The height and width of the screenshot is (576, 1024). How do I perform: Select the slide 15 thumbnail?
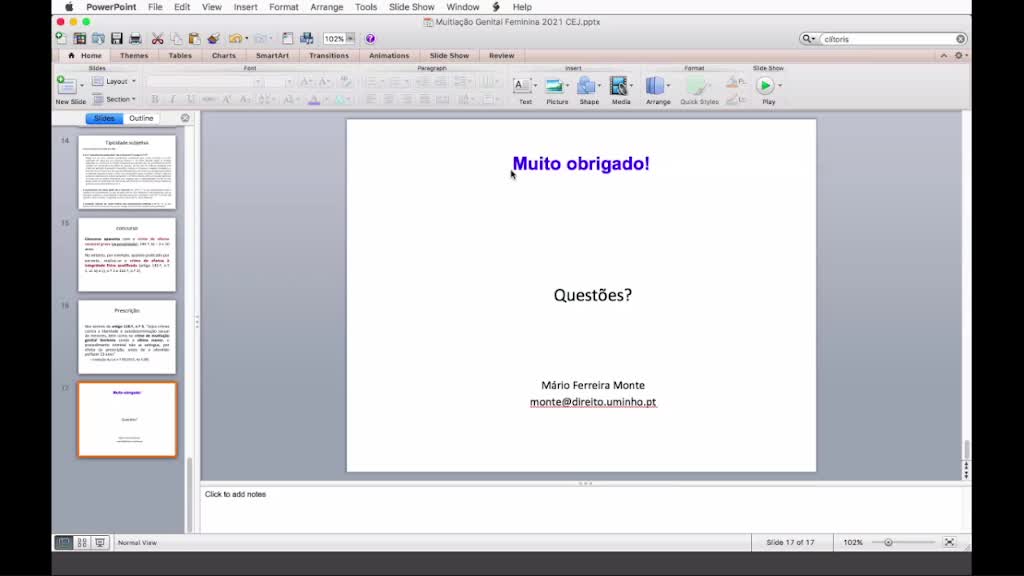pyautogui.click(x=127, y=254)
